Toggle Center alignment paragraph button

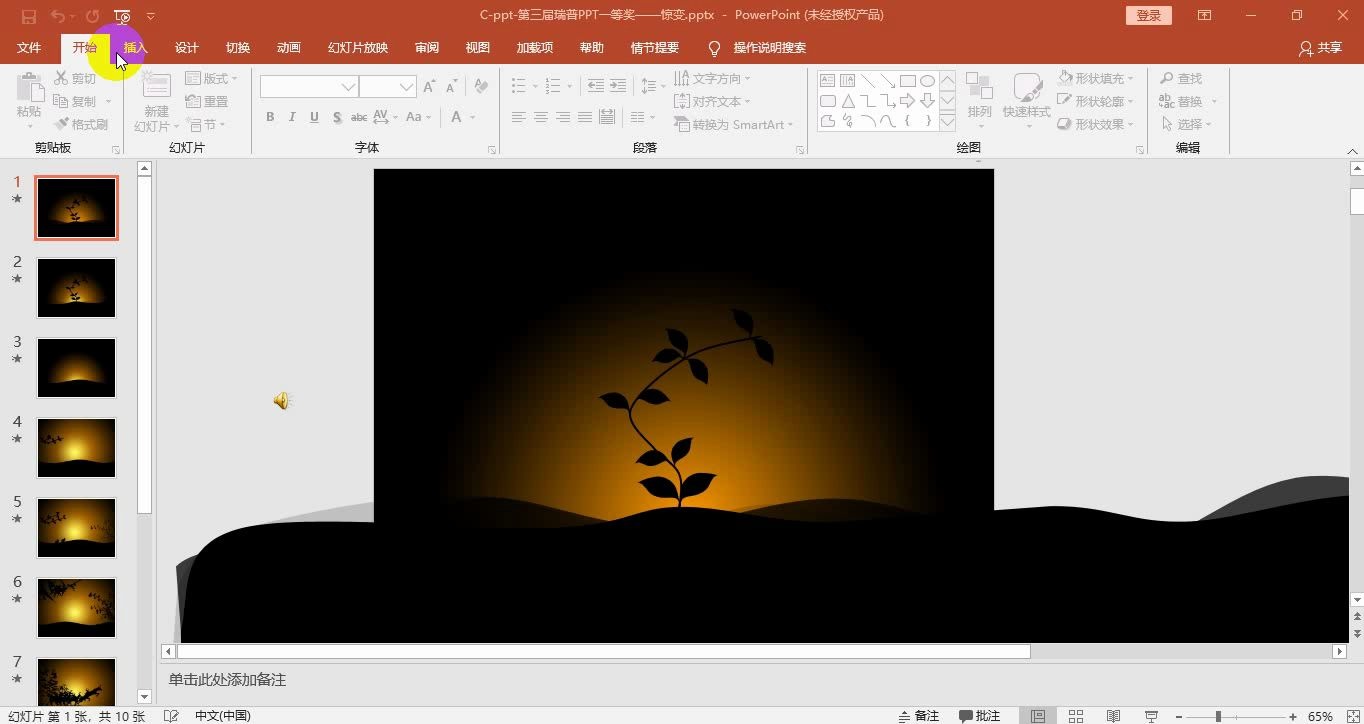pos(541,117)
